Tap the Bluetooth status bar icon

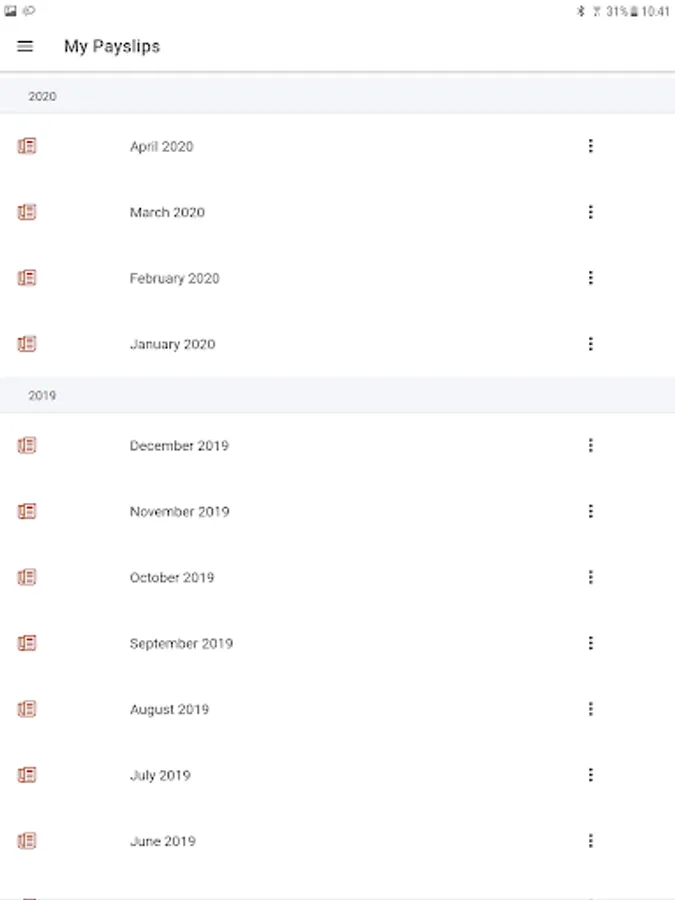pos(580,11)
